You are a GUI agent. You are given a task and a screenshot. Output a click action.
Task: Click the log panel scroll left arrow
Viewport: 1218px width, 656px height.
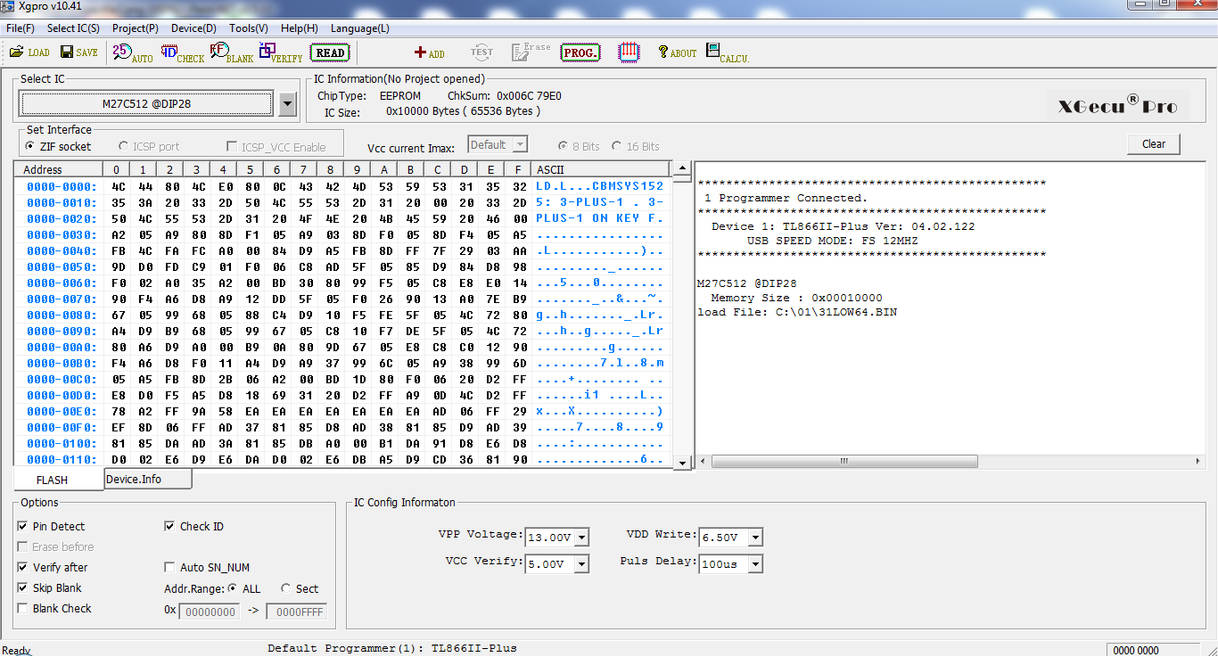coord(703,461)
